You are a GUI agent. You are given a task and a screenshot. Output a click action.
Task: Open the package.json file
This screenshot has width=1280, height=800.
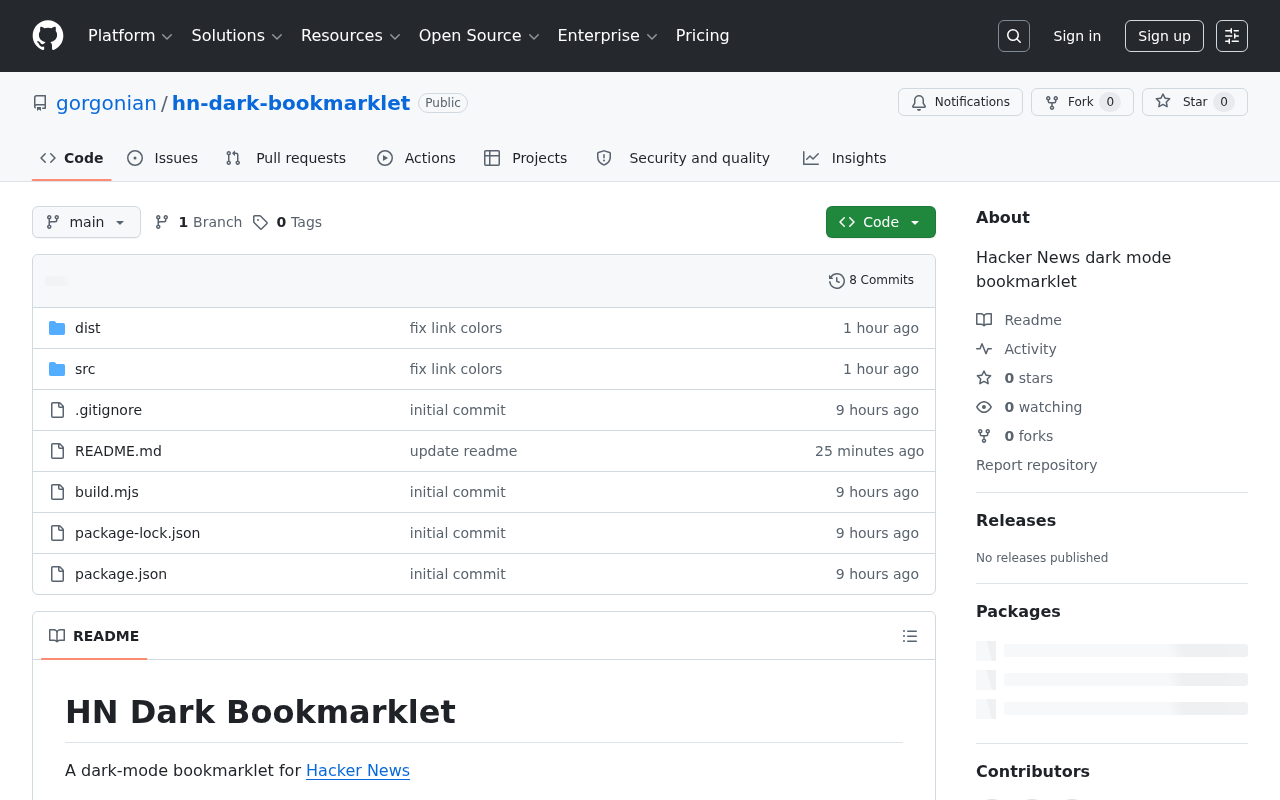pos(121,574)
